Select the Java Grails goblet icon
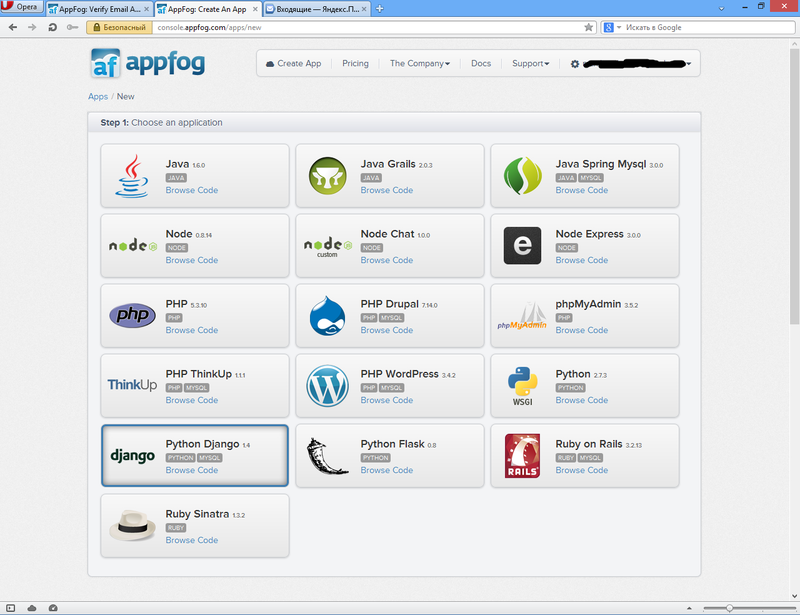The image size is (800, 615). 328,176
